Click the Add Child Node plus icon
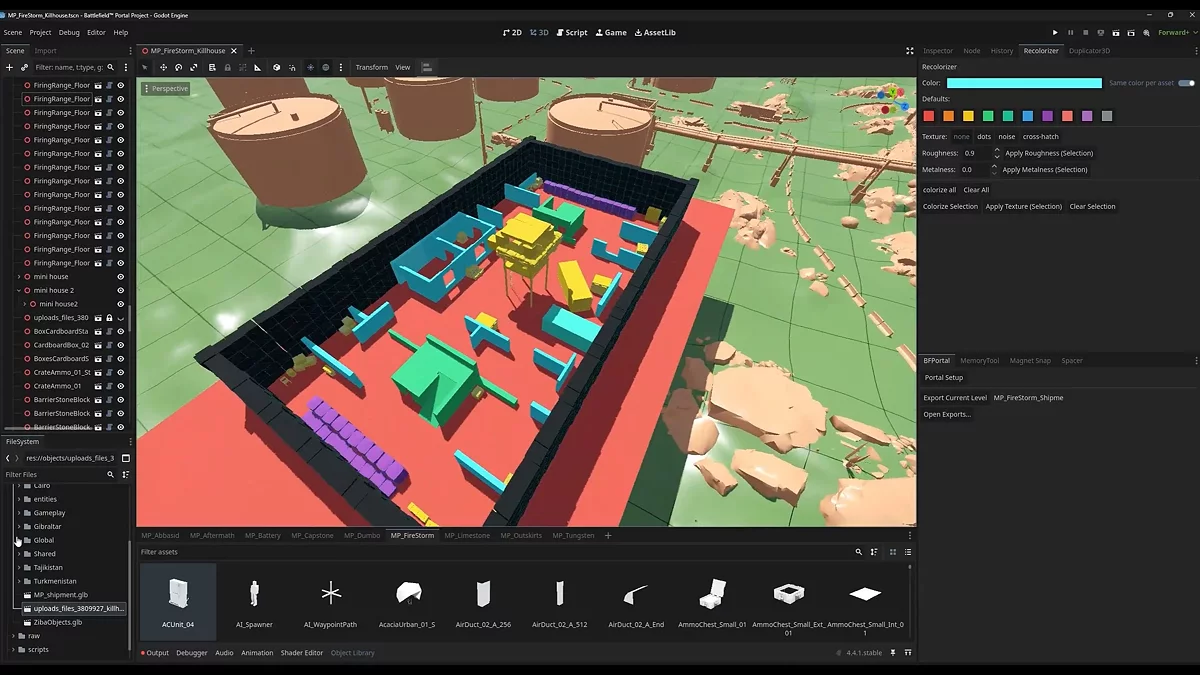 [x=9, y=67]
